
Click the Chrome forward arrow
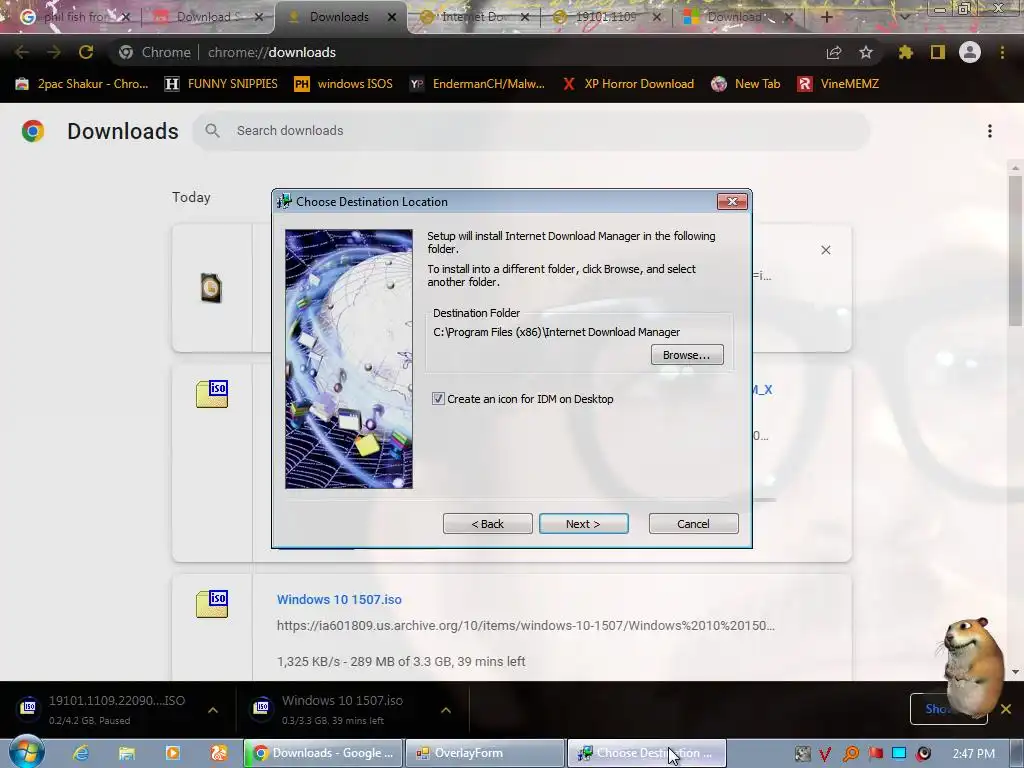tap(54, 52)
